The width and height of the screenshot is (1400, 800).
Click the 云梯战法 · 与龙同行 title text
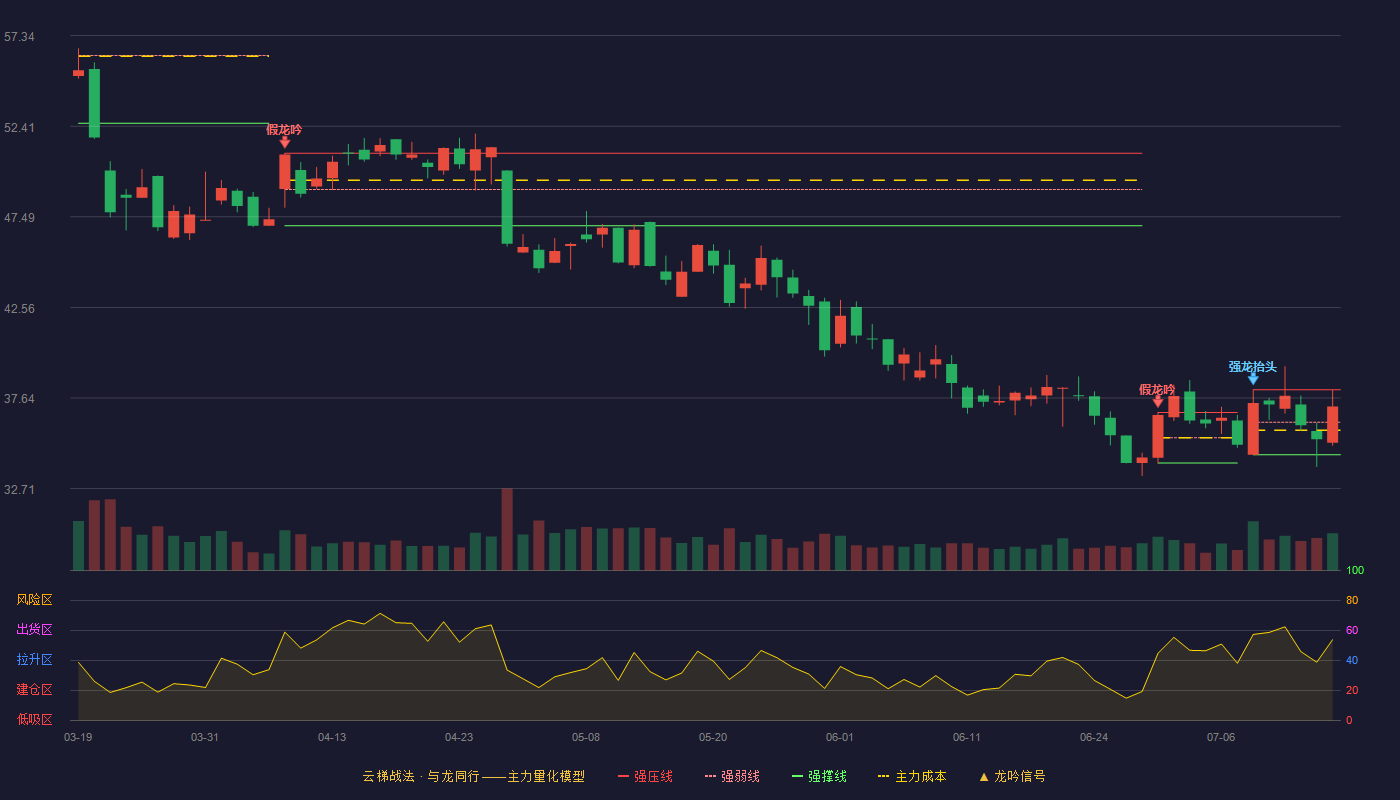point(421,776)
